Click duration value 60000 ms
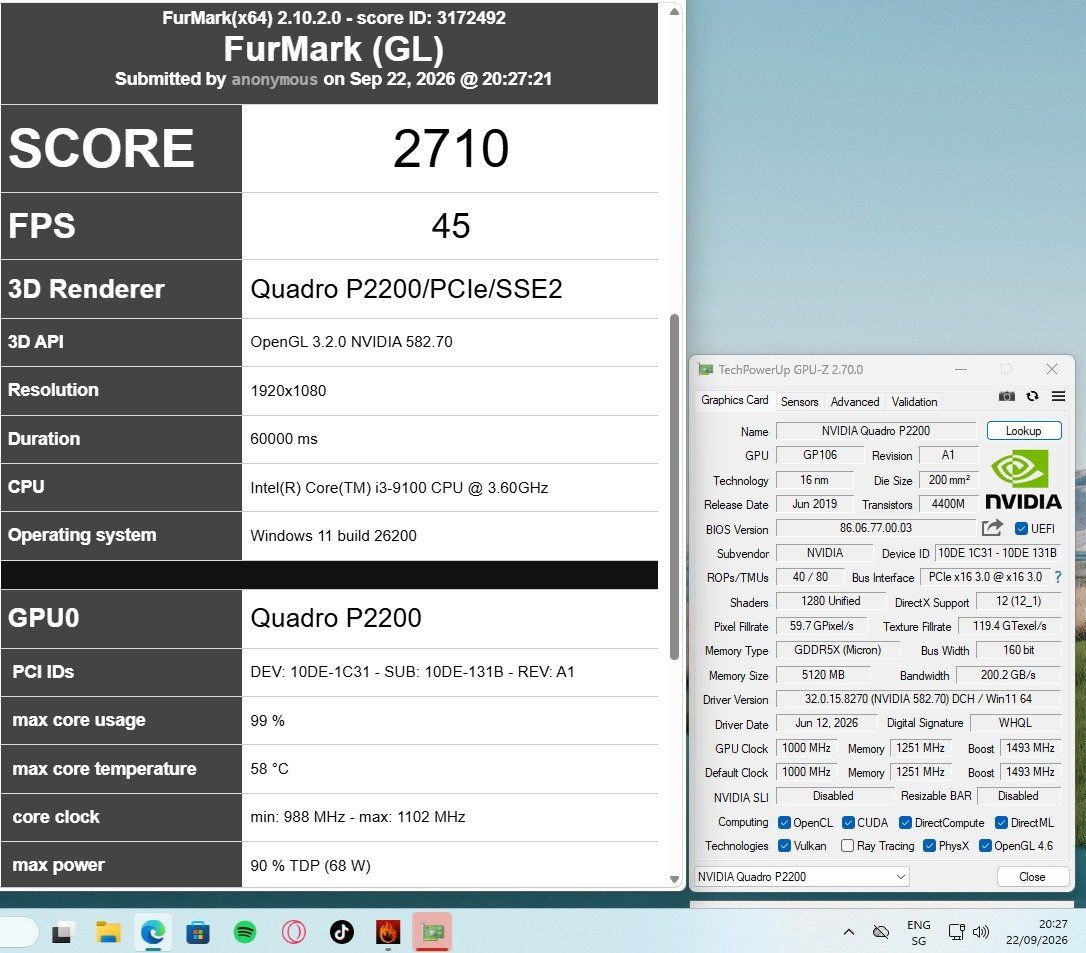This screenshot has width=1086, height=953. click(x=284, y=439)
